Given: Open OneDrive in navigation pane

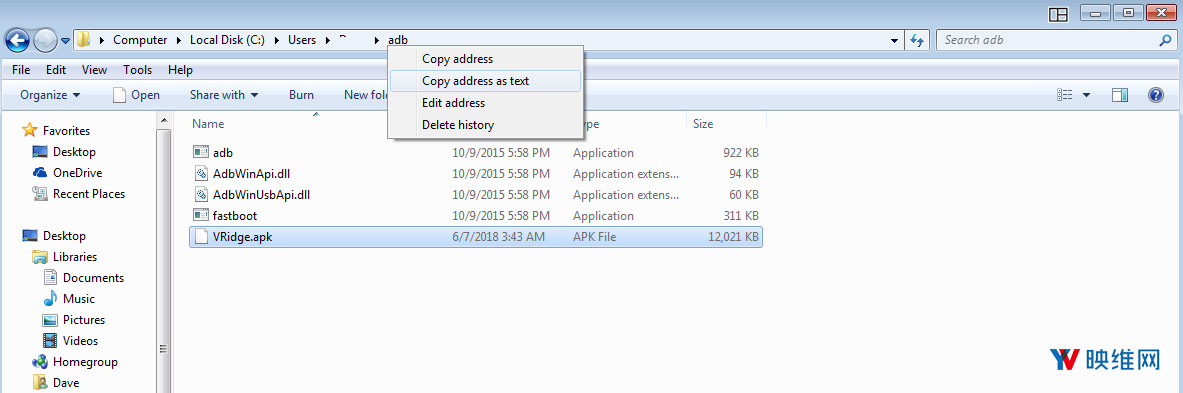Looking at the screenshot, I should 77,173.
